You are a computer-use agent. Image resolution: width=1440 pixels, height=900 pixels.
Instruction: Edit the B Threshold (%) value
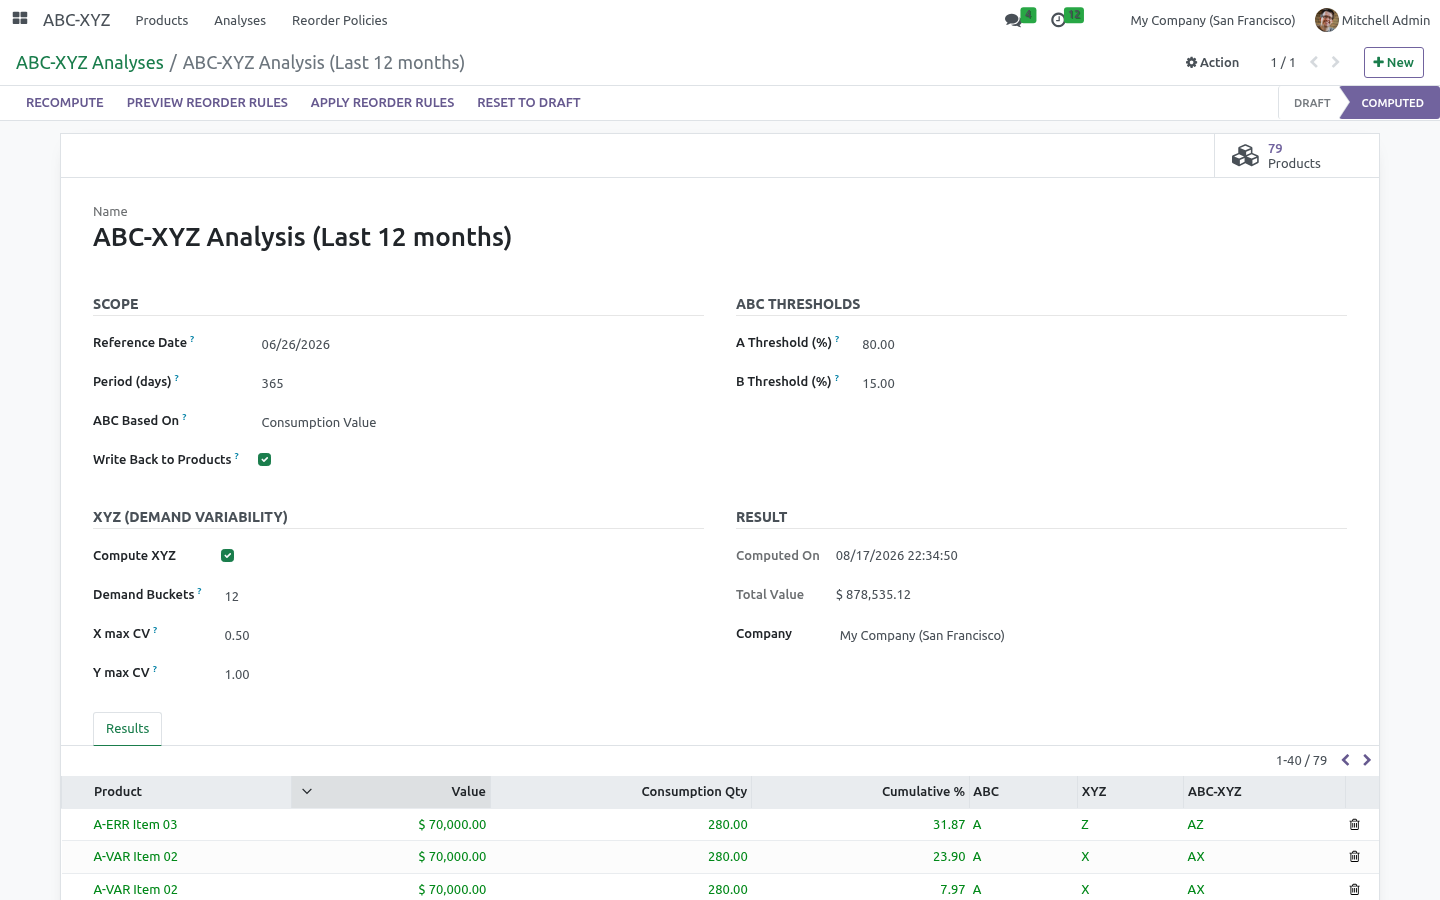(1103, 383)
